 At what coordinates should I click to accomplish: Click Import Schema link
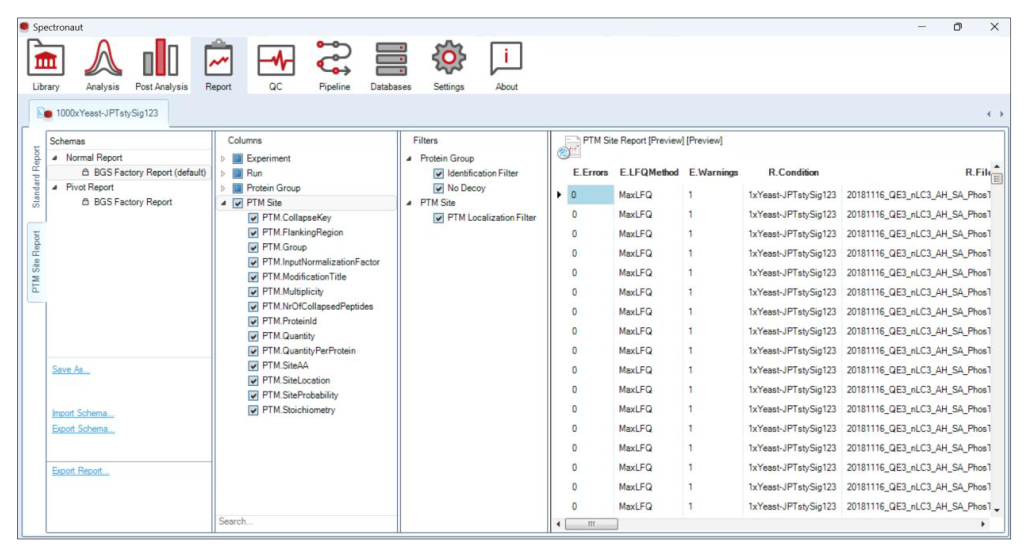83,413
